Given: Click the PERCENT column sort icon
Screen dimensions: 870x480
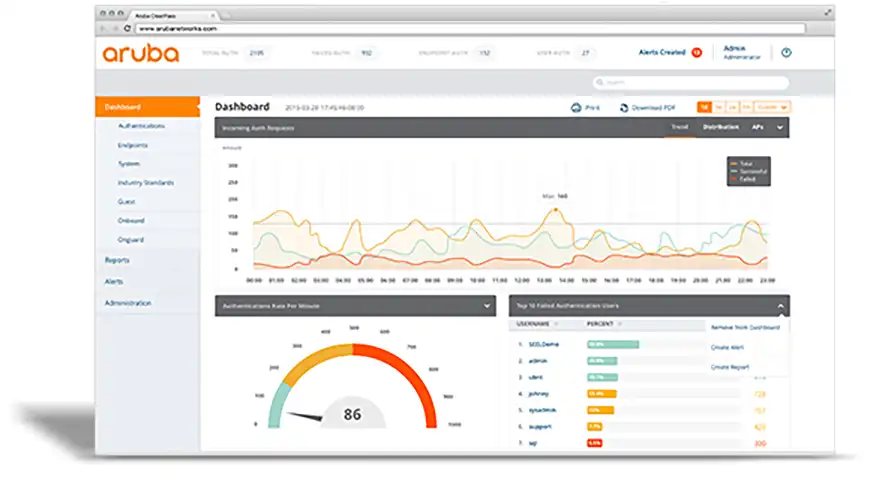Looking at the screenshot, I should pos(620,325).
